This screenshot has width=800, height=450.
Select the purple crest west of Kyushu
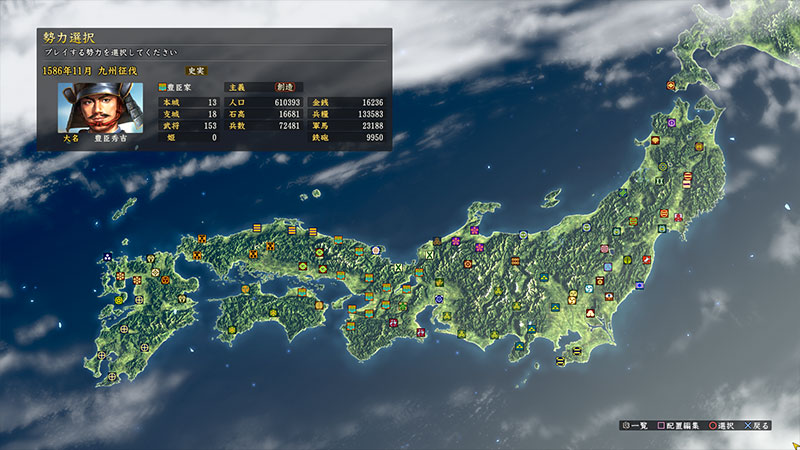click(107, 256)
